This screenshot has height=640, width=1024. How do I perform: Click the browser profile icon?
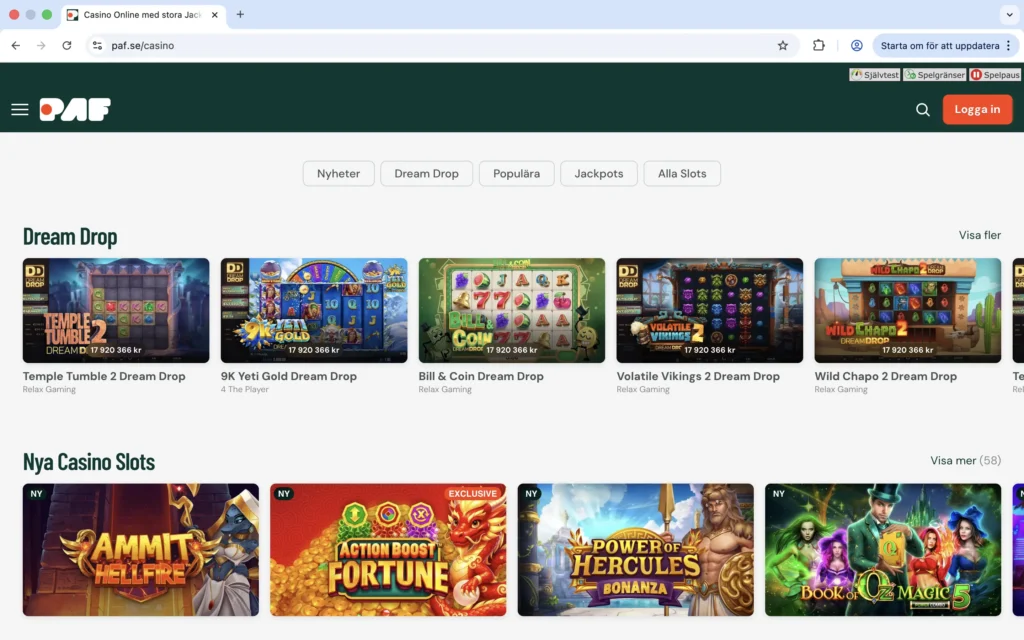click(857, 45)
